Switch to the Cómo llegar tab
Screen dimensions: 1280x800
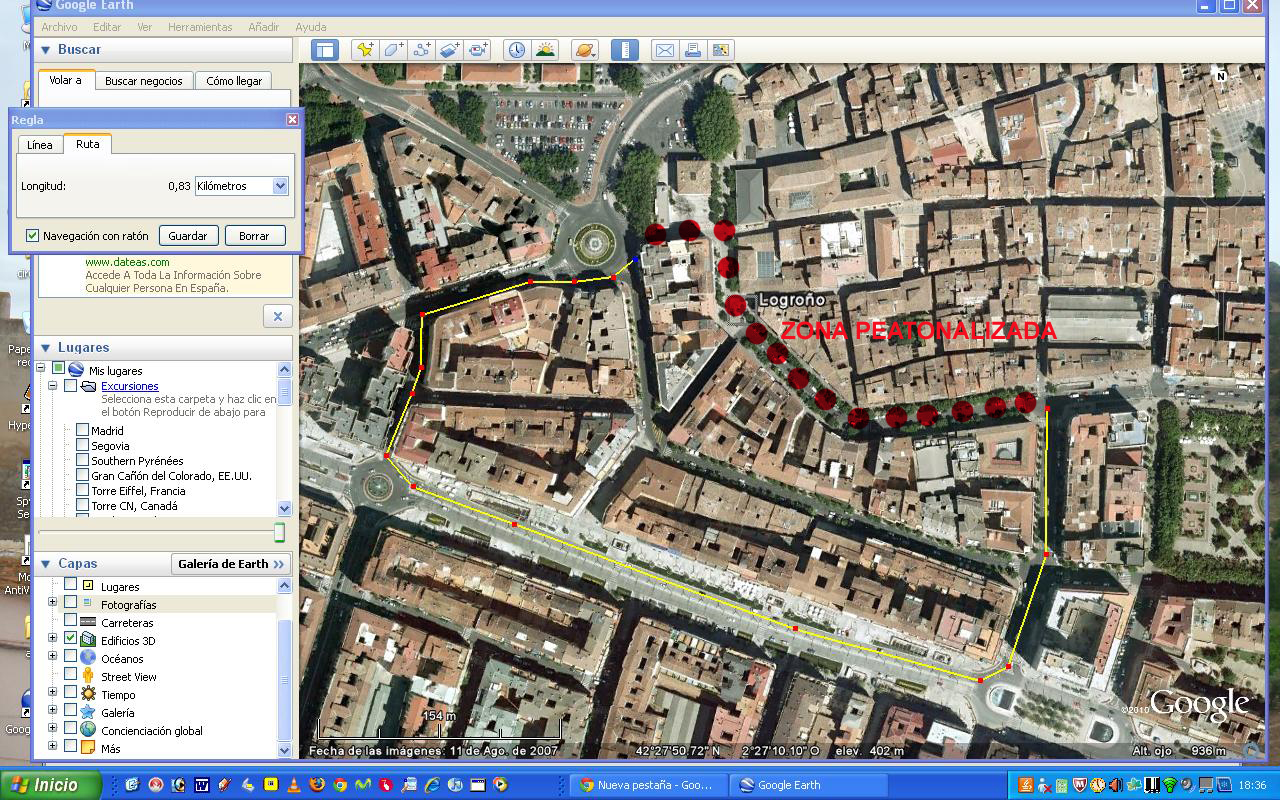234,81
